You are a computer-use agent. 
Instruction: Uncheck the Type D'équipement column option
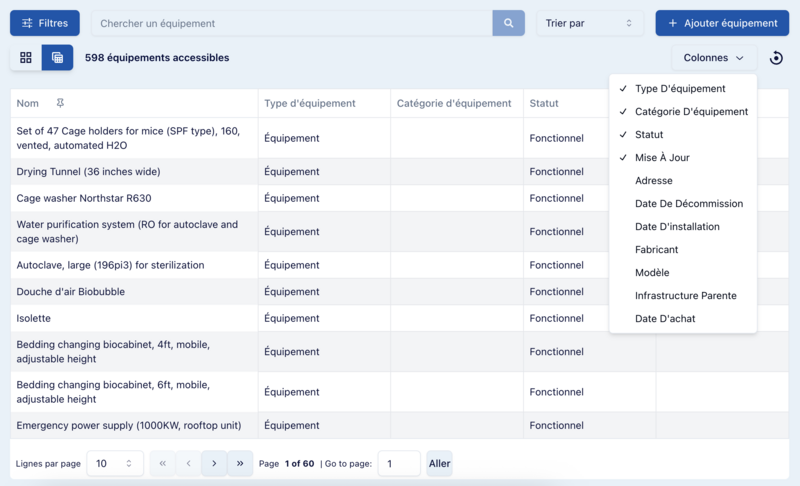680,89
